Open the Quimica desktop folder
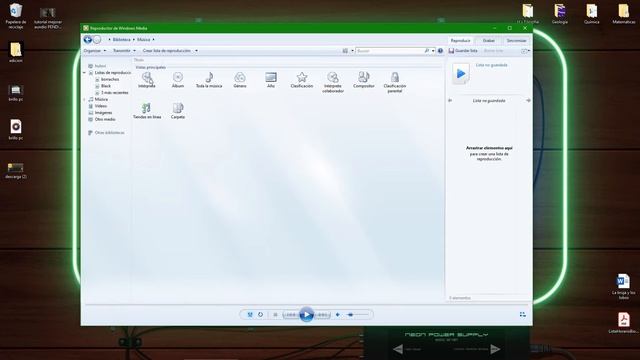This screenshot has width=640, height=360. click(591, 13)
